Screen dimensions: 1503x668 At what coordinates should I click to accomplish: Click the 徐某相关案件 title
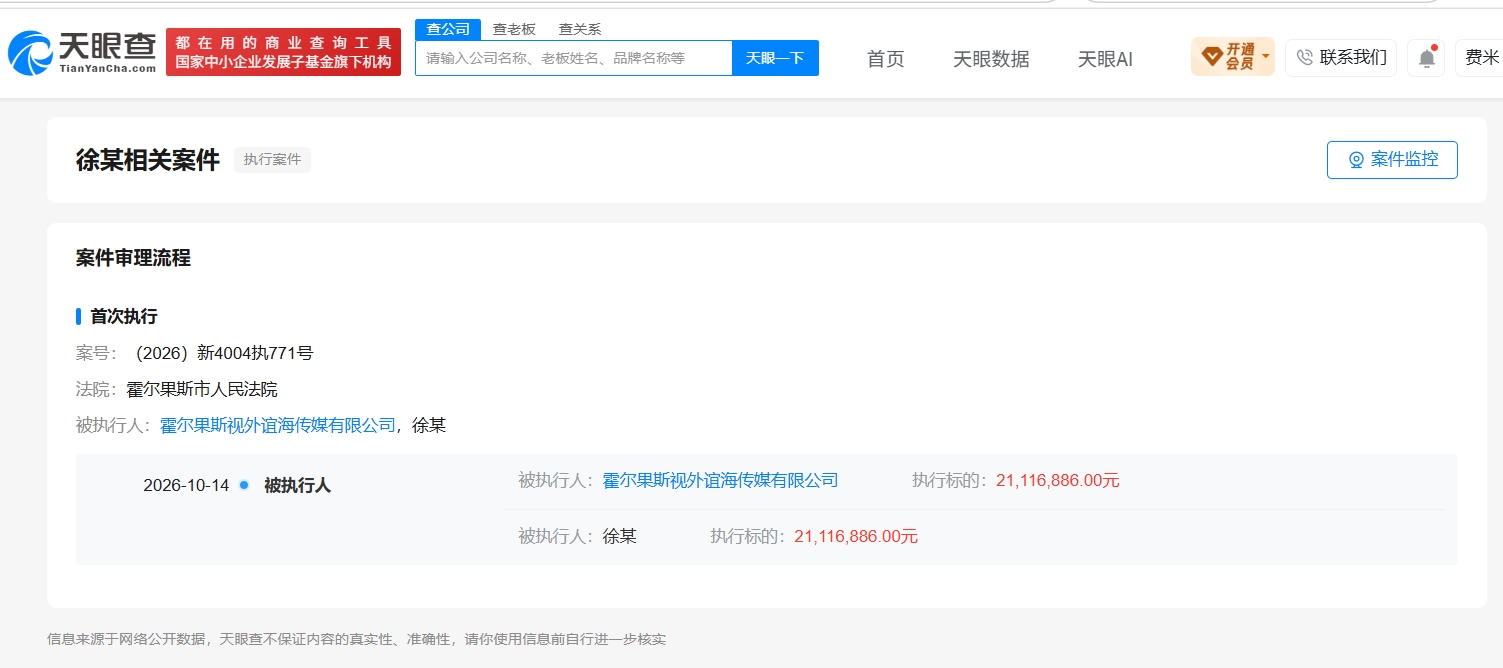coord(148,160)
